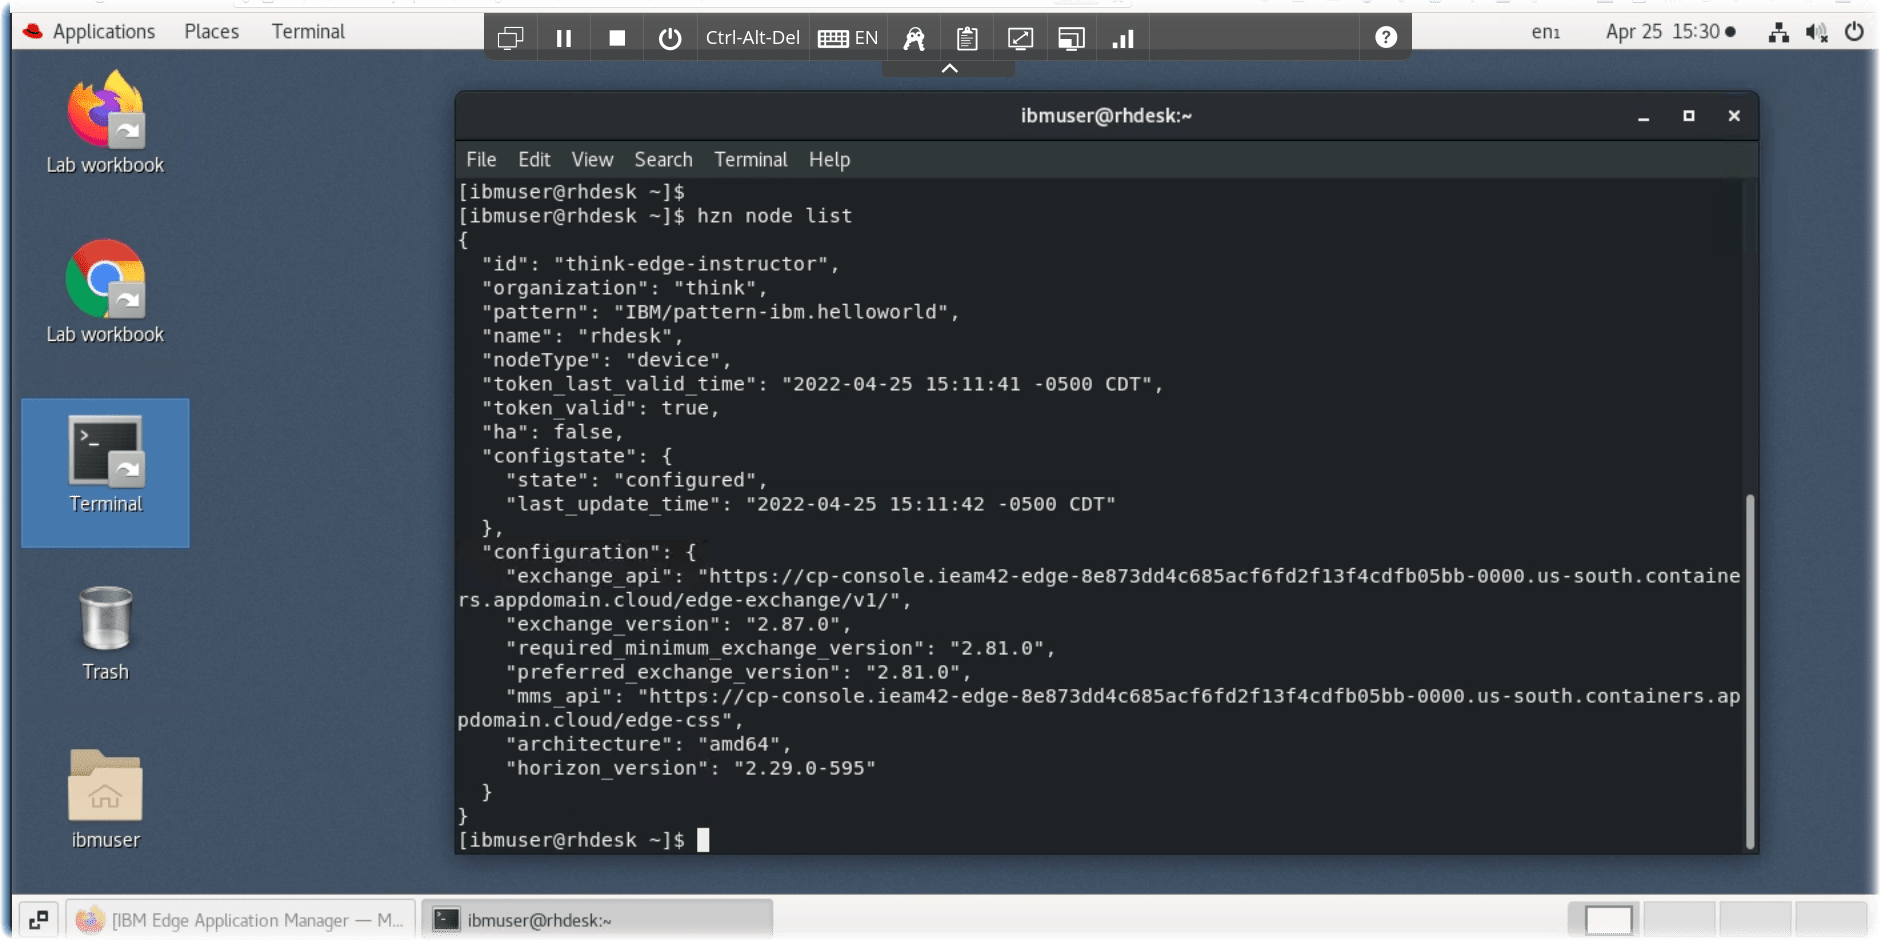Click the "nodeType": "device" line
The image size is (1880, 940).
point(606,360)
